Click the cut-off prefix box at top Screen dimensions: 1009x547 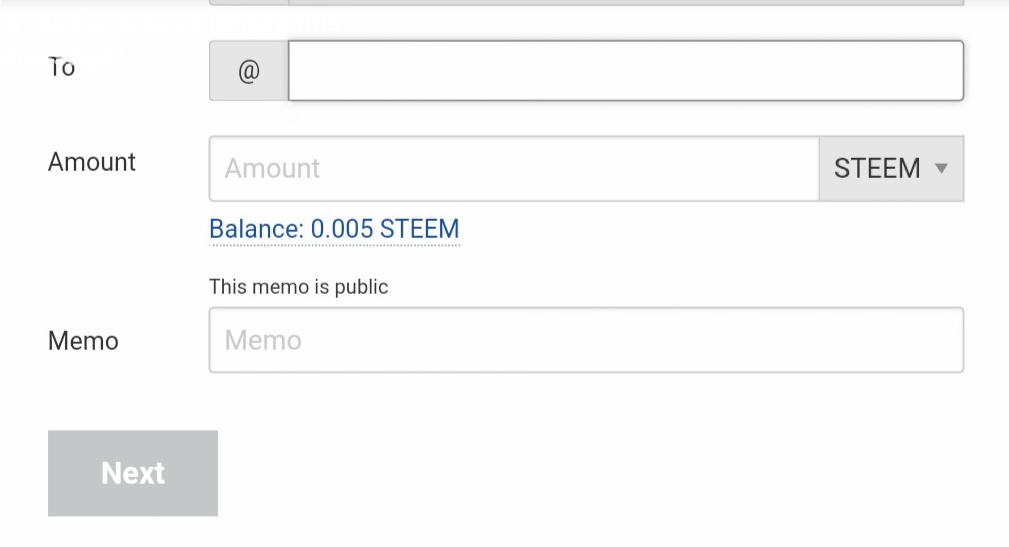coord(248,3)
